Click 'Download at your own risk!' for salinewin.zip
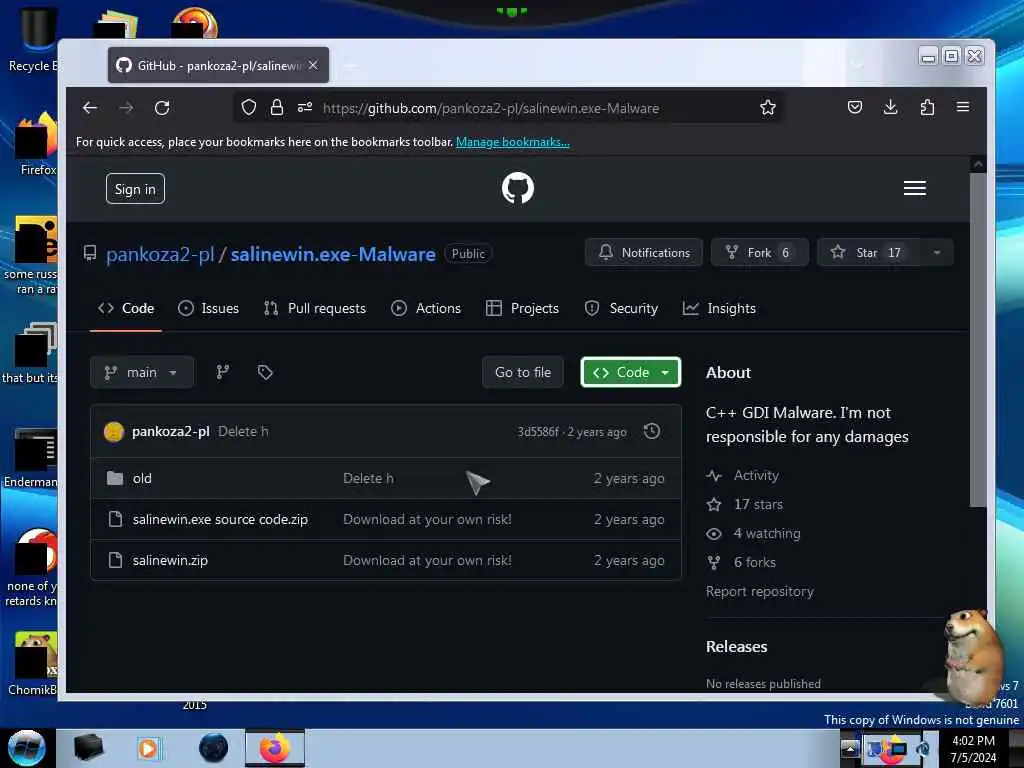This screenshot has height=768, width=1024. tap(427, 560)
